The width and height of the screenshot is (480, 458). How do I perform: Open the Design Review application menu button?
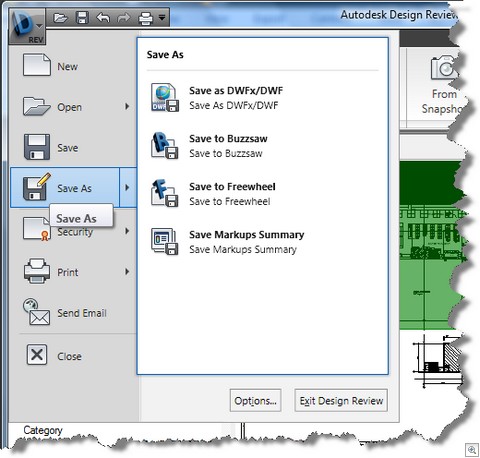27,26
